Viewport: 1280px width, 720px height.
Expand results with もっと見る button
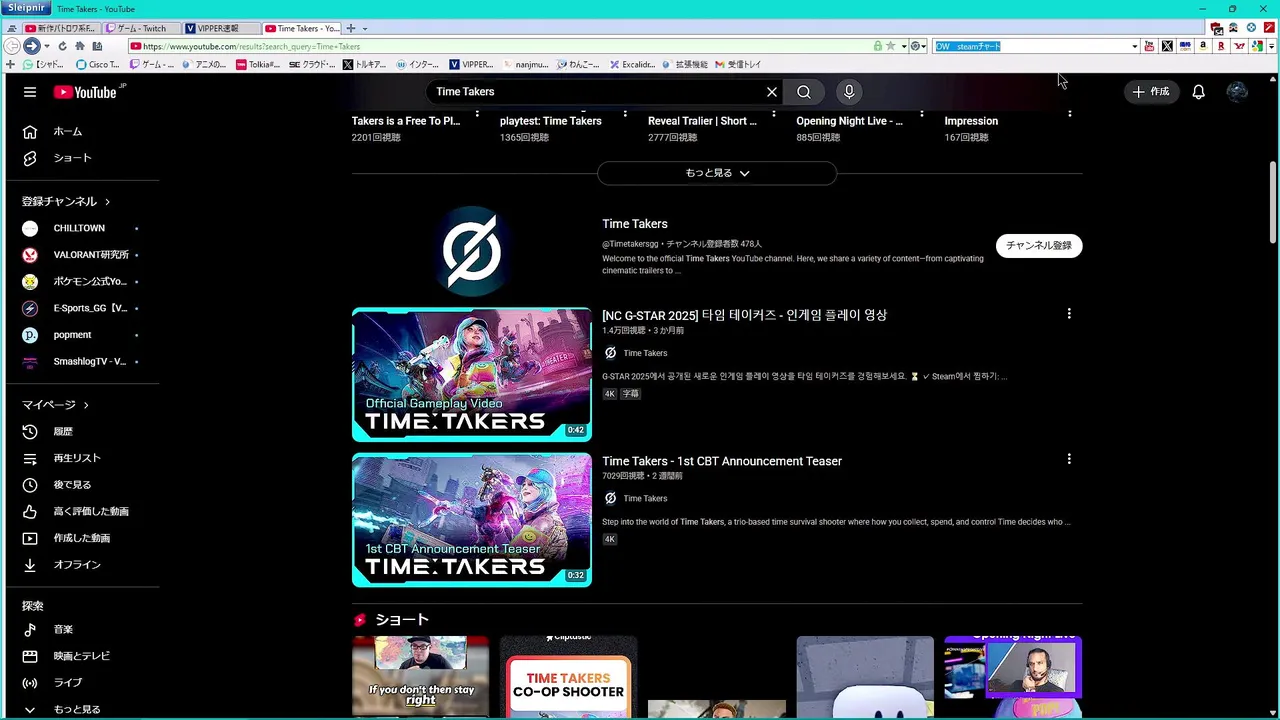coord(717,173)
